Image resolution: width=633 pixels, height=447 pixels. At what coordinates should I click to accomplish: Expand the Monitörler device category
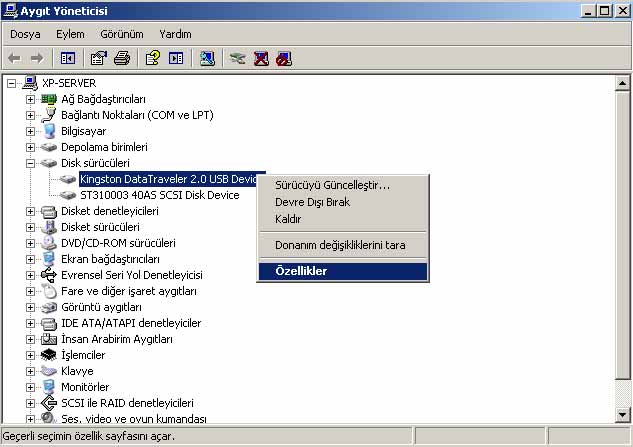(30, 387)
